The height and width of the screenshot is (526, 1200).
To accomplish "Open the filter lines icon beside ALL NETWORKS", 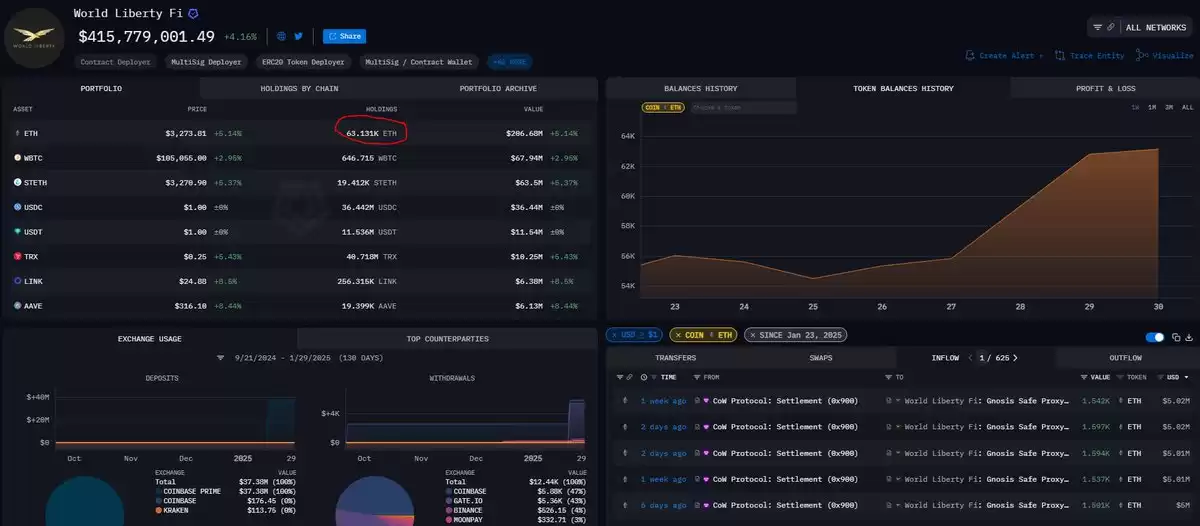I will coord(1097,27).
